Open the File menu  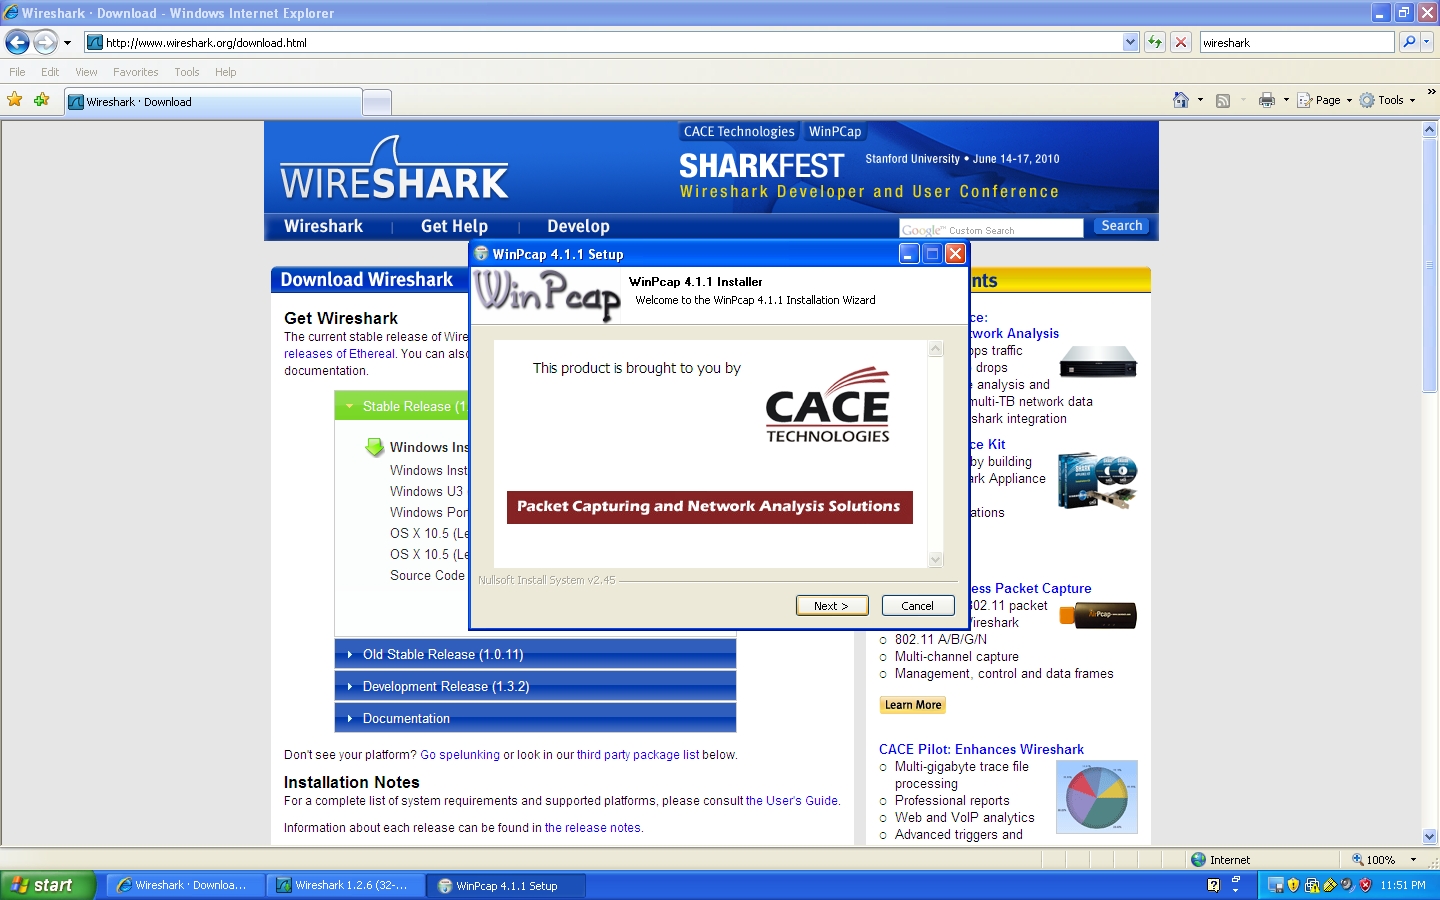17,72
